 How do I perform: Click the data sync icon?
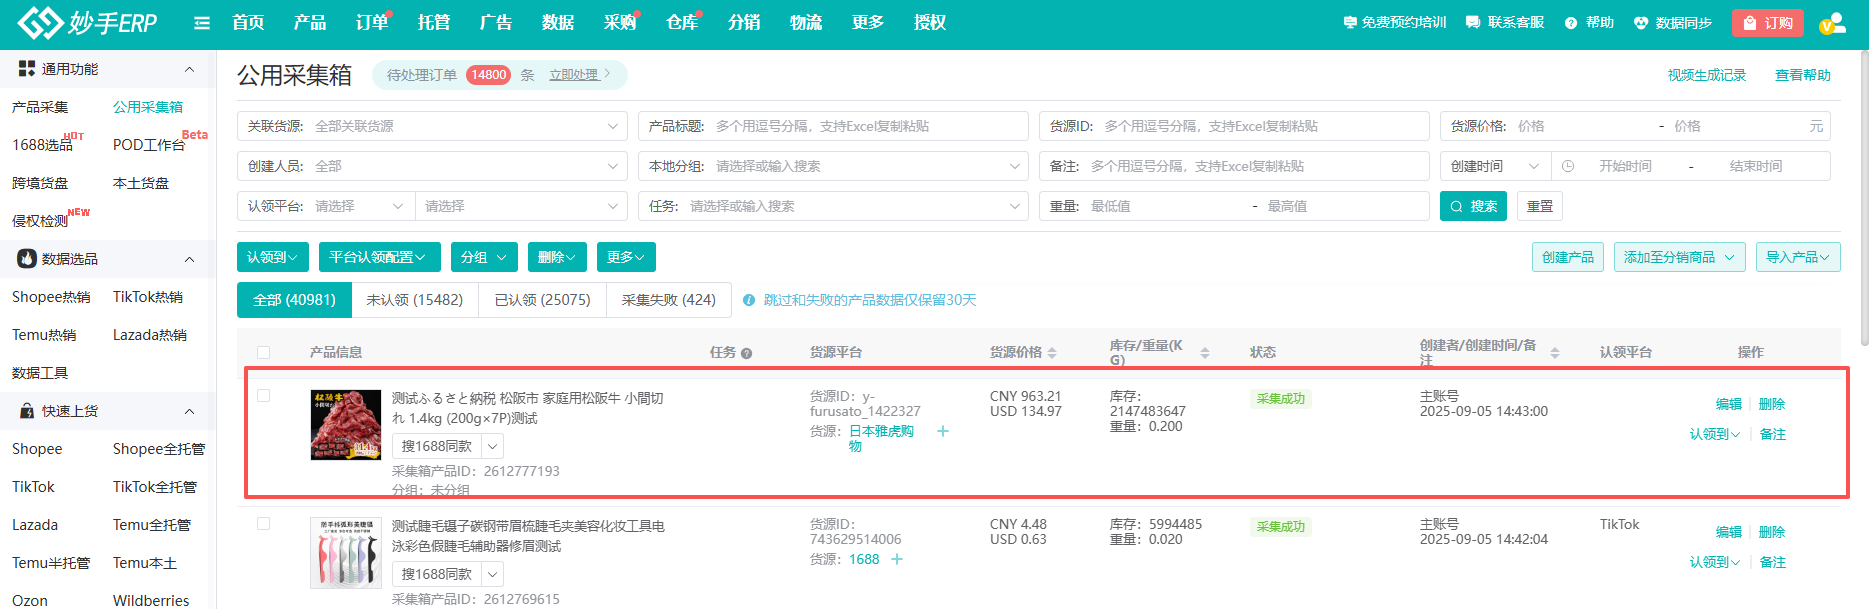pyautogui.click(x=1640, y=23)
